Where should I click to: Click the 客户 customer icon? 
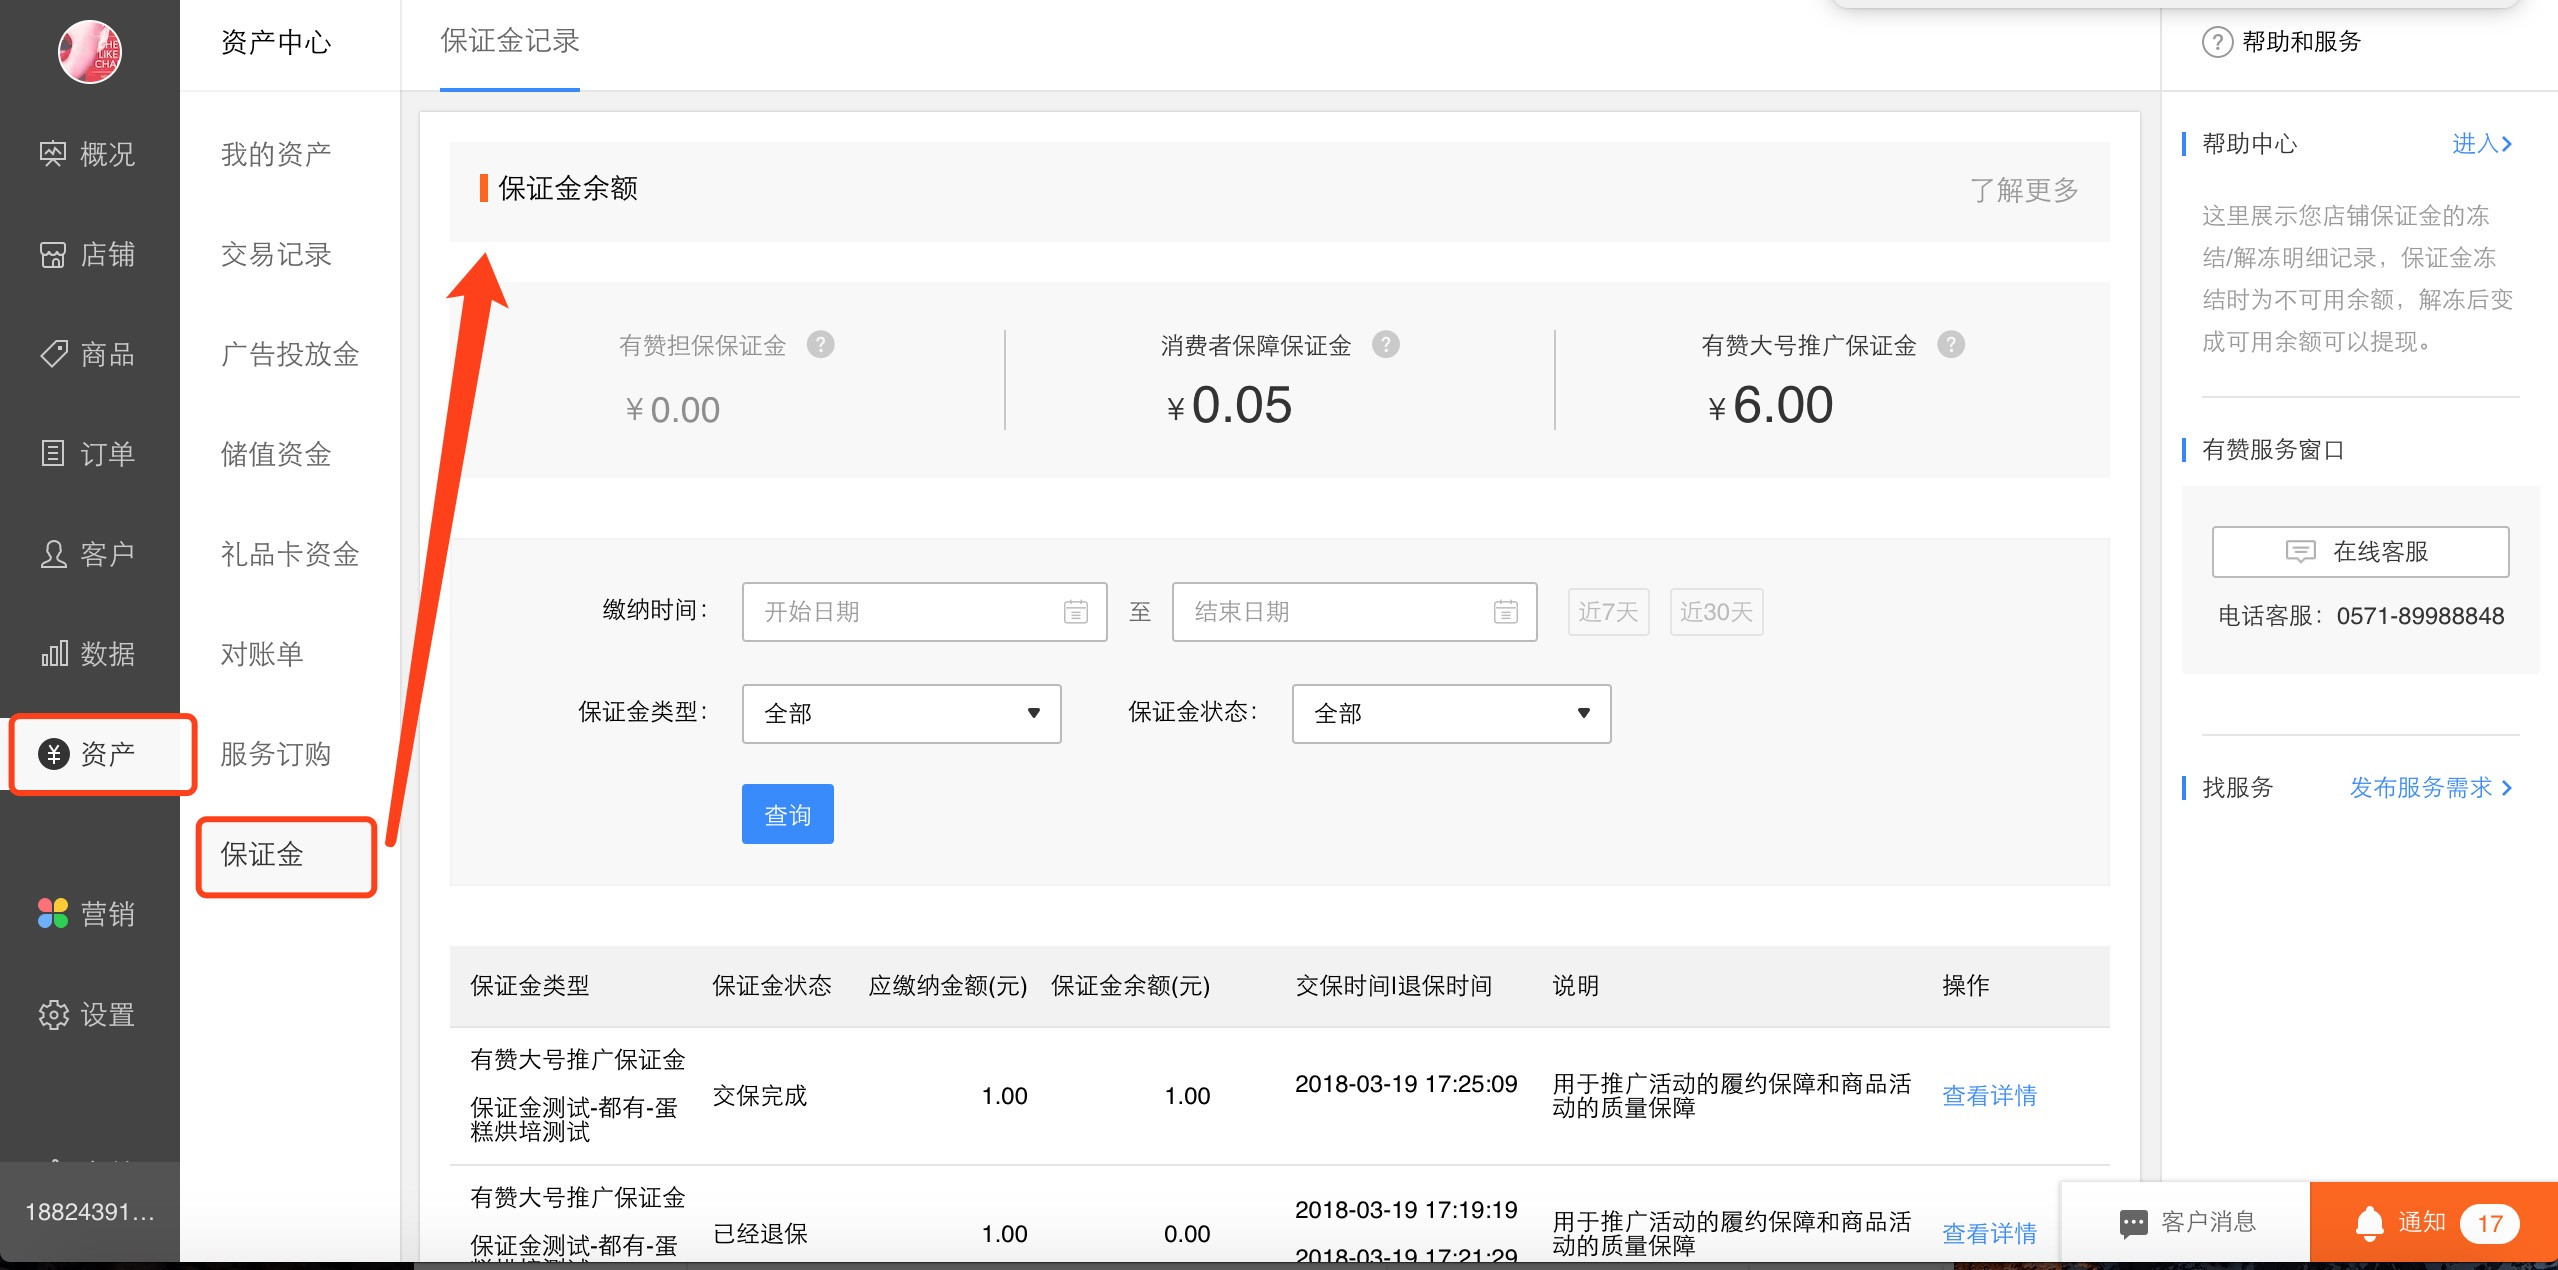pyautogui.click(x=53, y=554)
